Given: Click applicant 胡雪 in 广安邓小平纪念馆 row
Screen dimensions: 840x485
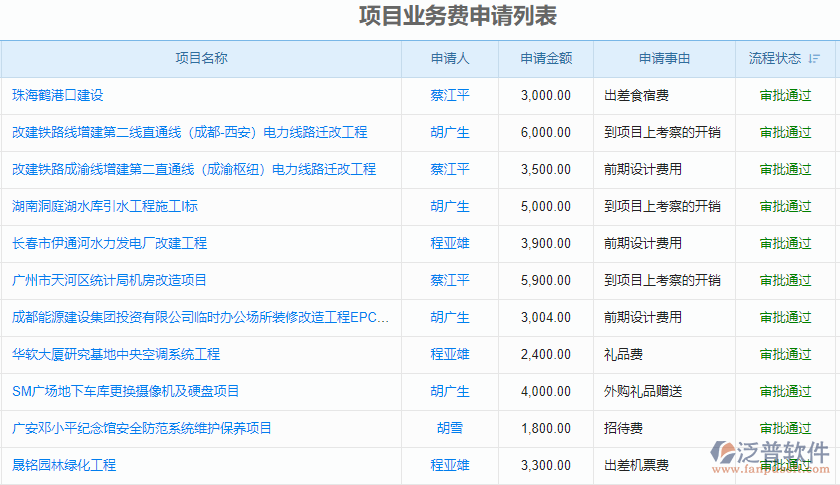Looking at the screenshot, I should tap(450, 428).
